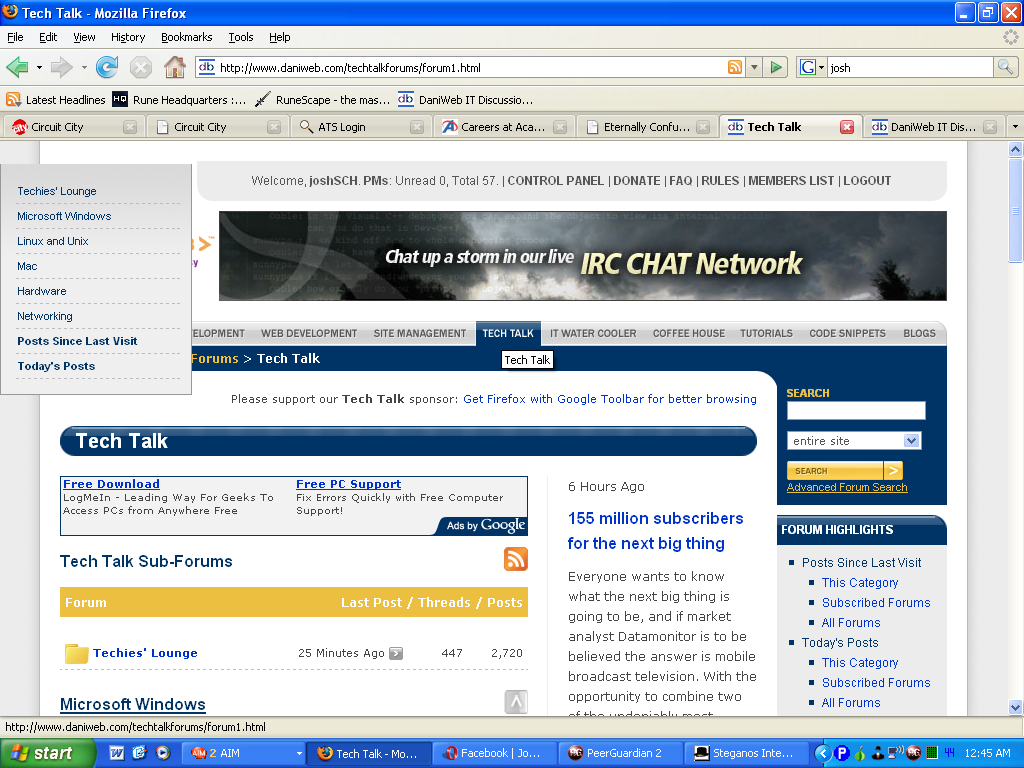Open Advanced Forum Search link
Image resolution: width=1024 pixels, height=768 pixels.
[x=847, y=487]
